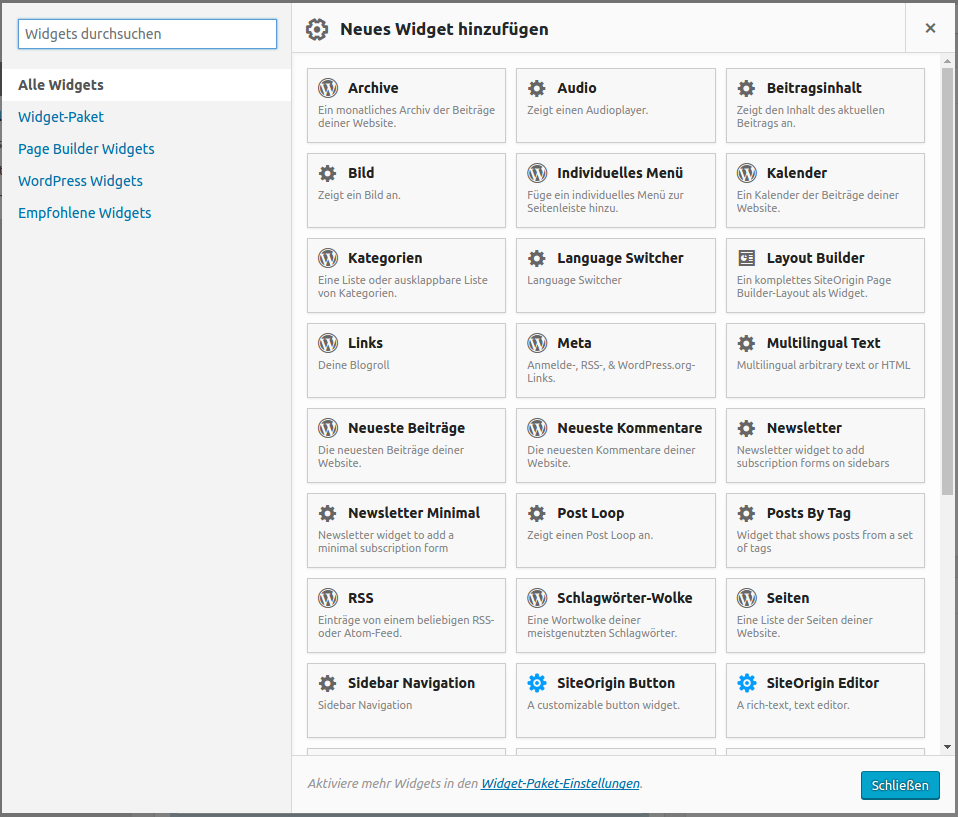The height and width of the screenshot is (817, 958).
Task: Select the Newsletter Minimal title
Action: coord(414,513)
